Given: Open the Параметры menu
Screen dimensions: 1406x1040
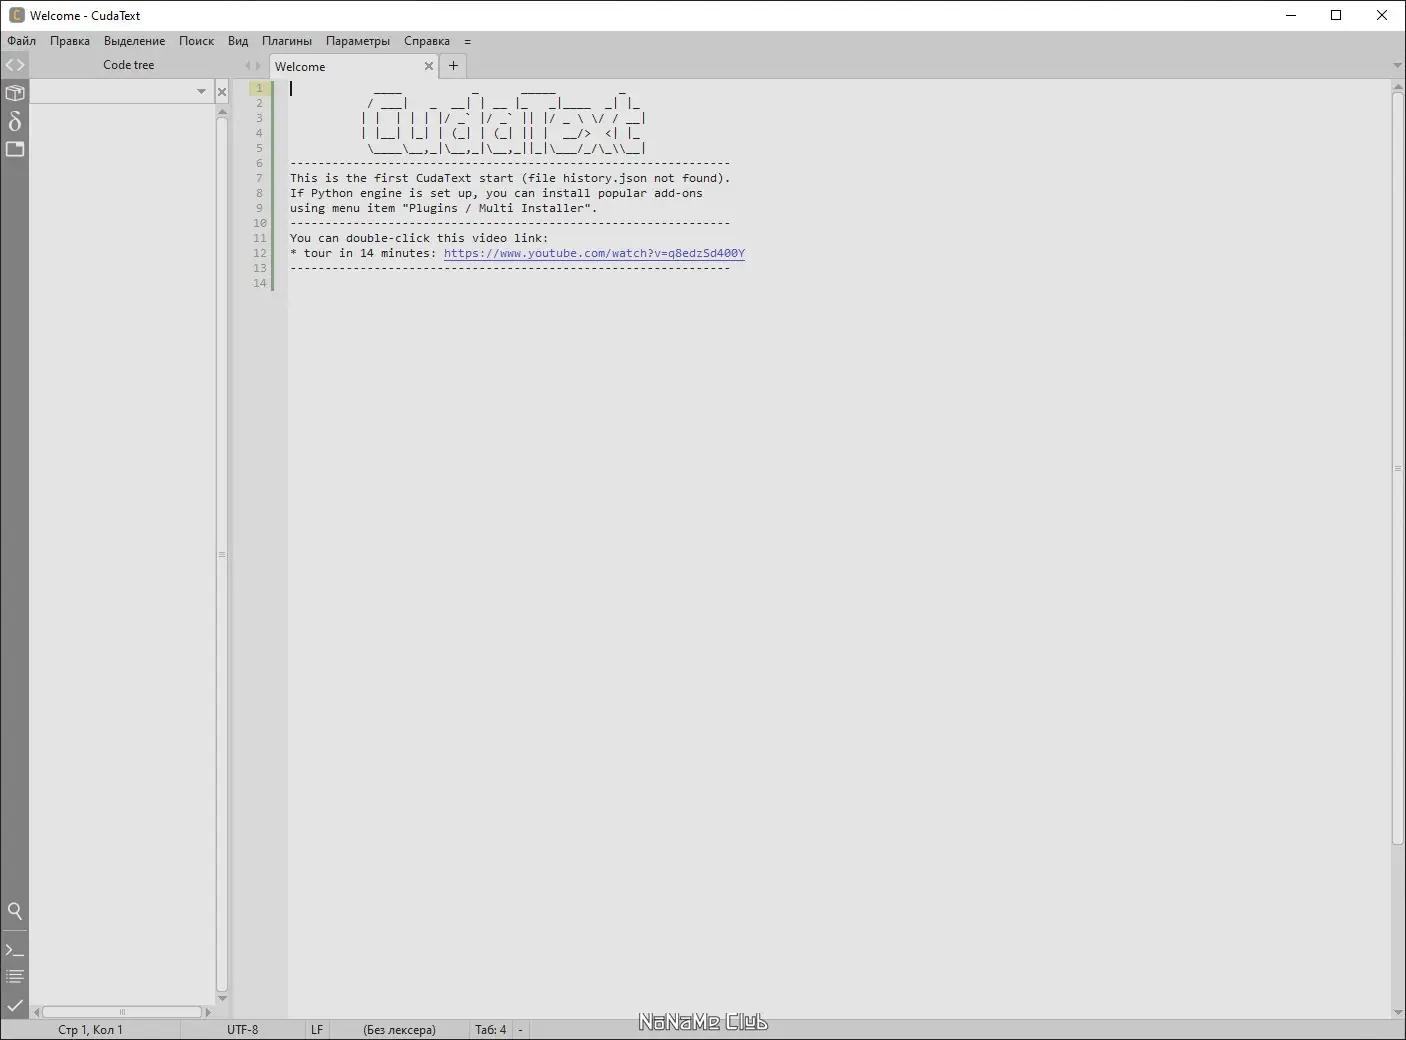Looking at the screenshot, I should coord(358,41).
